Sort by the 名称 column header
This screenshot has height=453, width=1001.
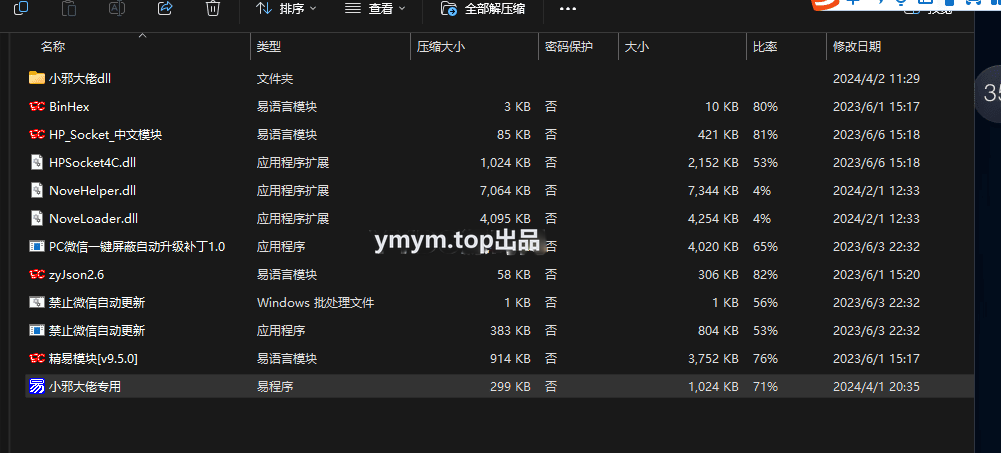coord(53,47)
